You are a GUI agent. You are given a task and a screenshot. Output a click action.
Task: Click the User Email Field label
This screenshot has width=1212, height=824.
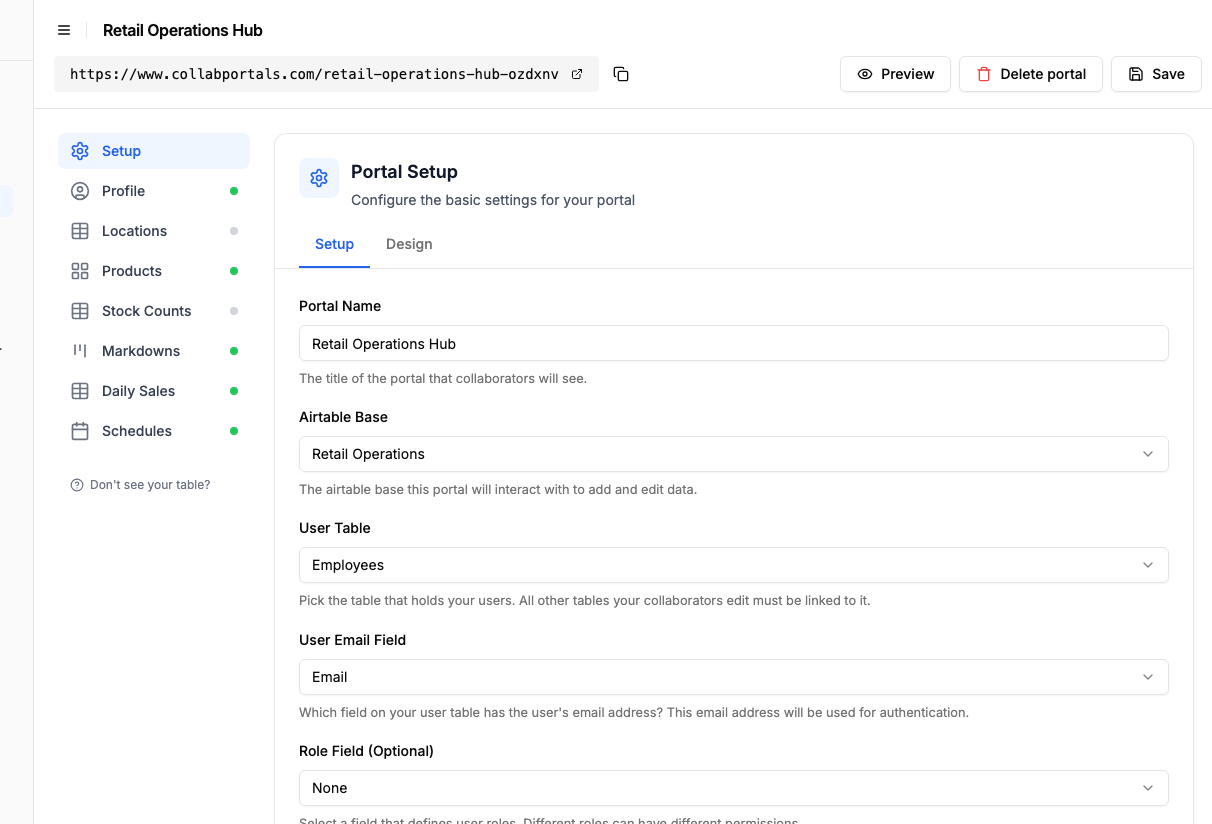coord(352,640)
